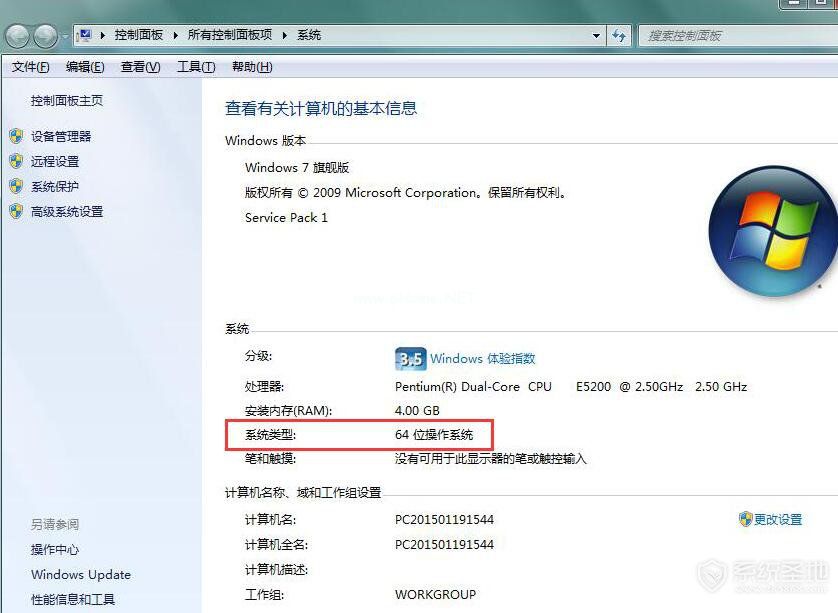Click the Windows logo image

tap(773, 231)
